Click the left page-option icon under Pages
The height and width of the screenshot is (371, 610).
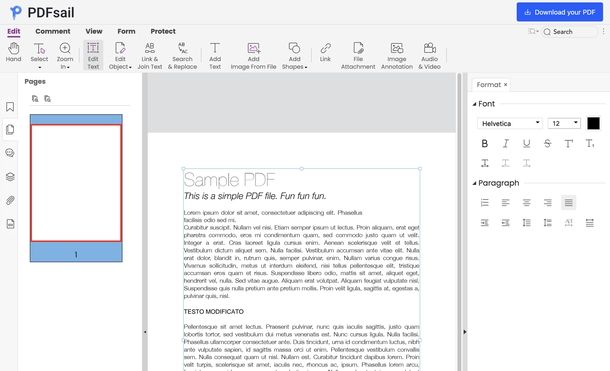point(35,99)
